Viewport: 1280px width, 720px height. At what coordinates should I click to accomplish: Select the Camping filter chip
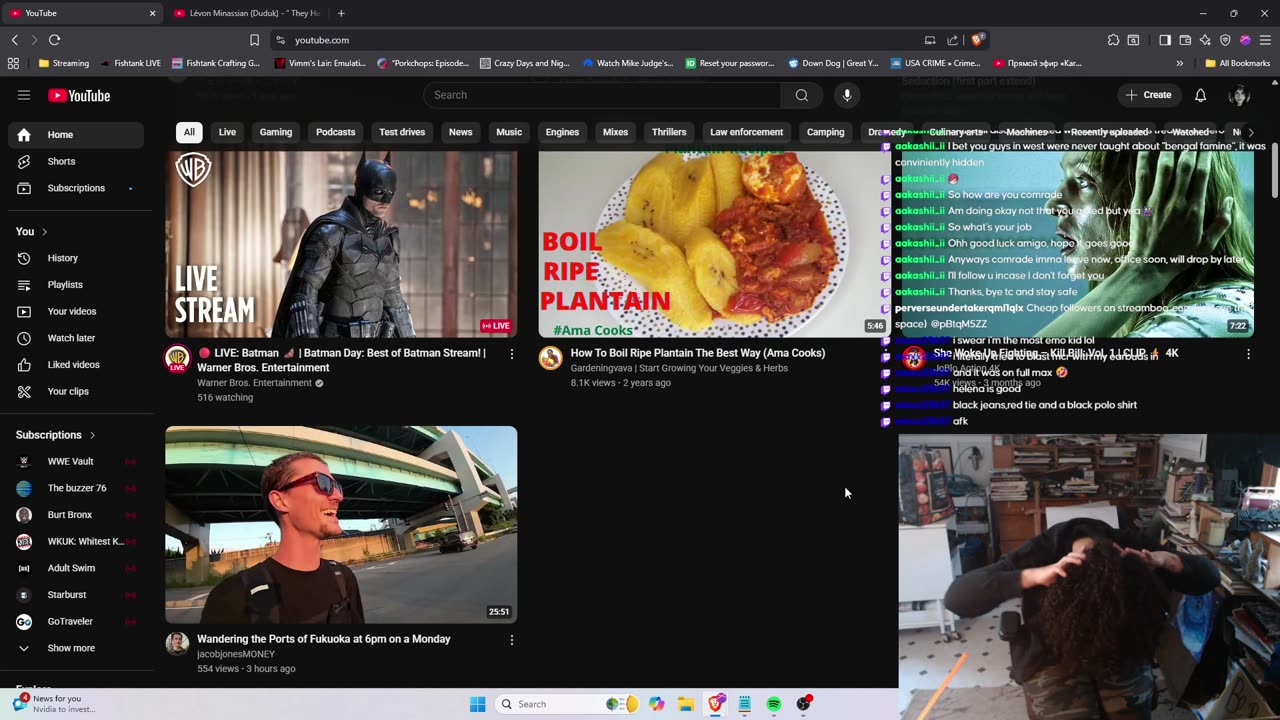pos(826,132)
